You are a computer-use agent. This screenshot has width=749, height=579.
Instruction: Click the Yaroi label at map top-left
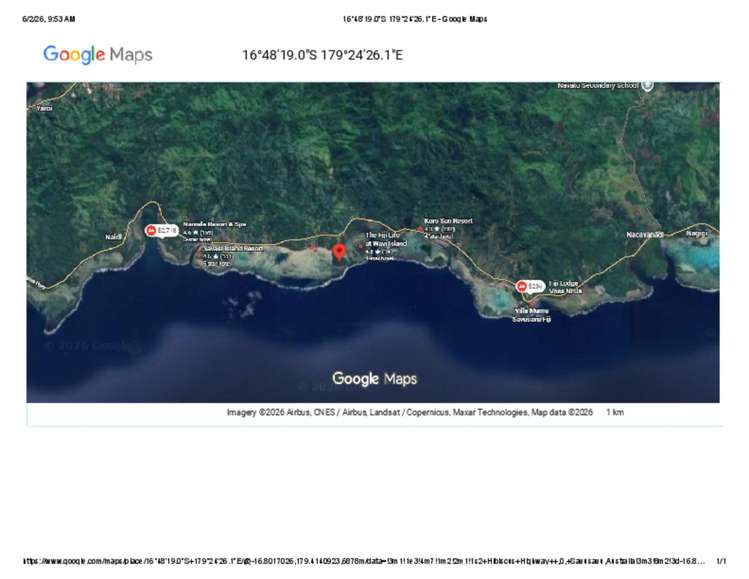click(x=44, y=108)
